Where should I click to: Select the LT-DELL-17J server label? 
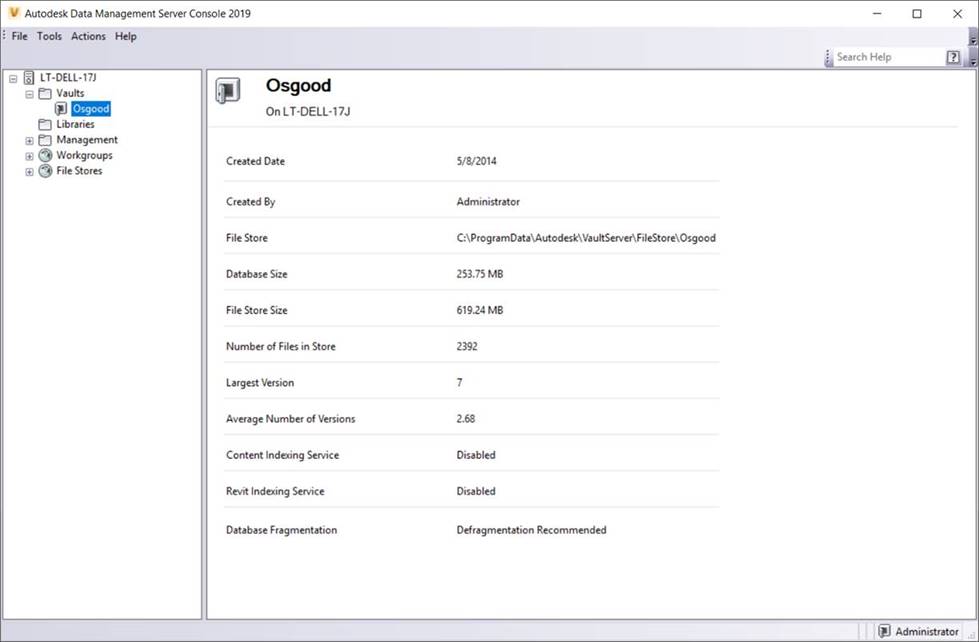[68, 77]
